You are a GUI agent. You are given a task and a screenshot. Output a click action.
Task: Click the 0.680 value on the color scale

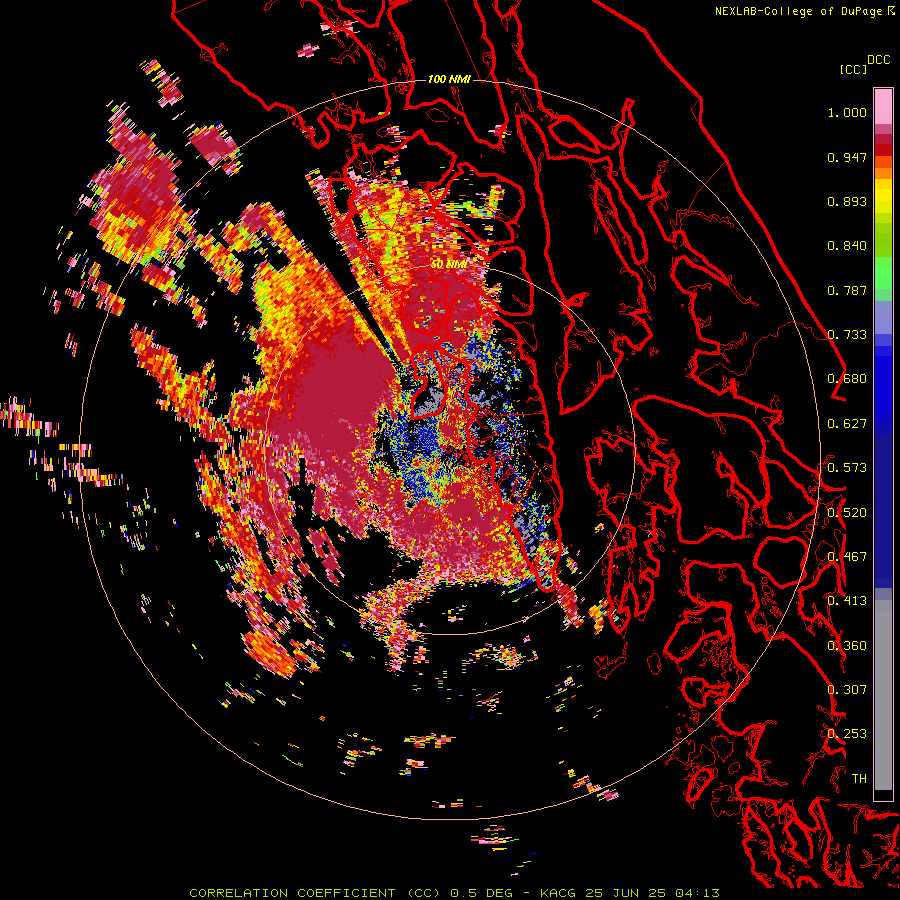pos(847,379)
